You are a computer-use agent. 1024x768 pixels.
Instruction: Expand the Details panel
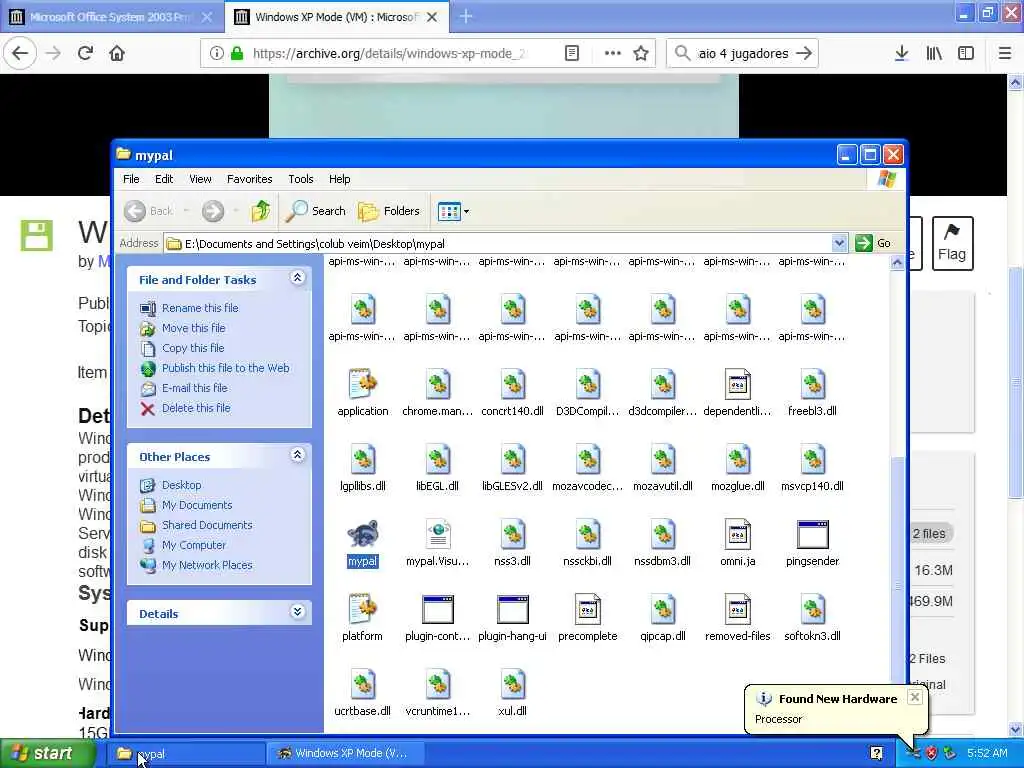click(297, 612)
